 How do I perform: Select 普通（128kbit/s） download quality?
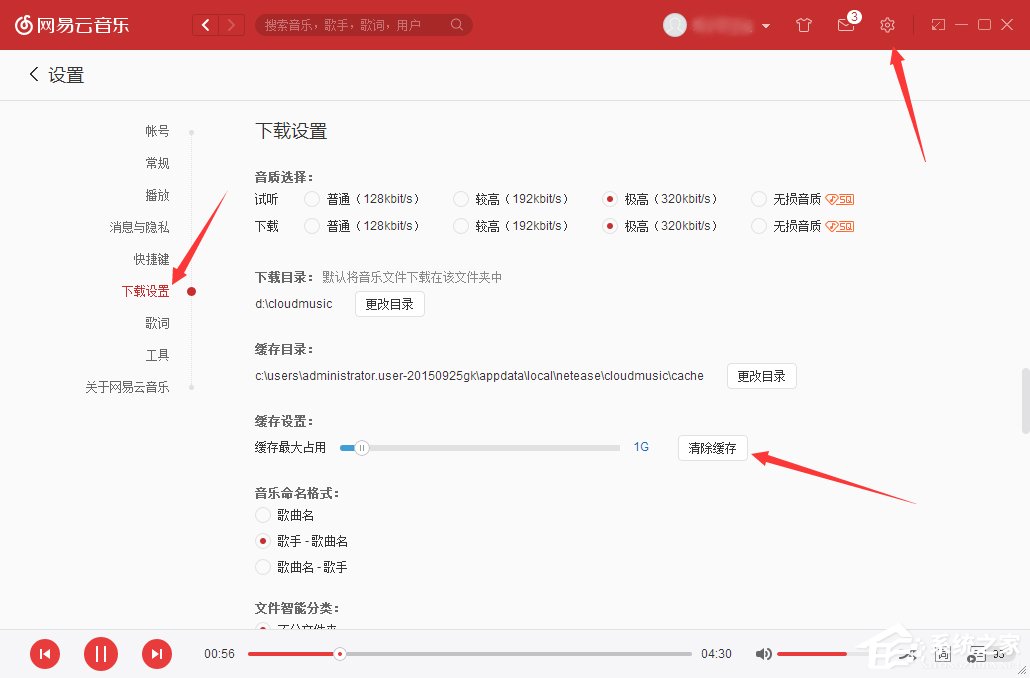coord(310,225)
